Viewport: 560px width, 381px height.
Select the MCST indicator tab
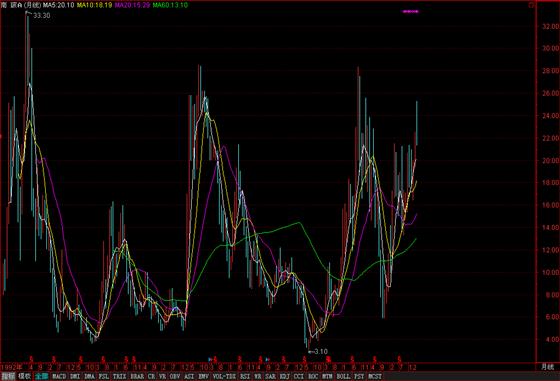[375, 376]
